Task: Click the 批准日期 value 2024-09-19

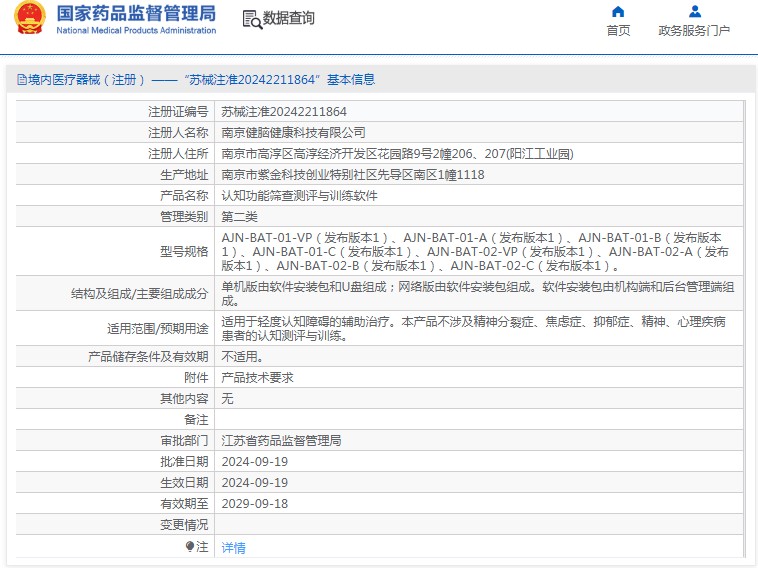Action: 255,462
